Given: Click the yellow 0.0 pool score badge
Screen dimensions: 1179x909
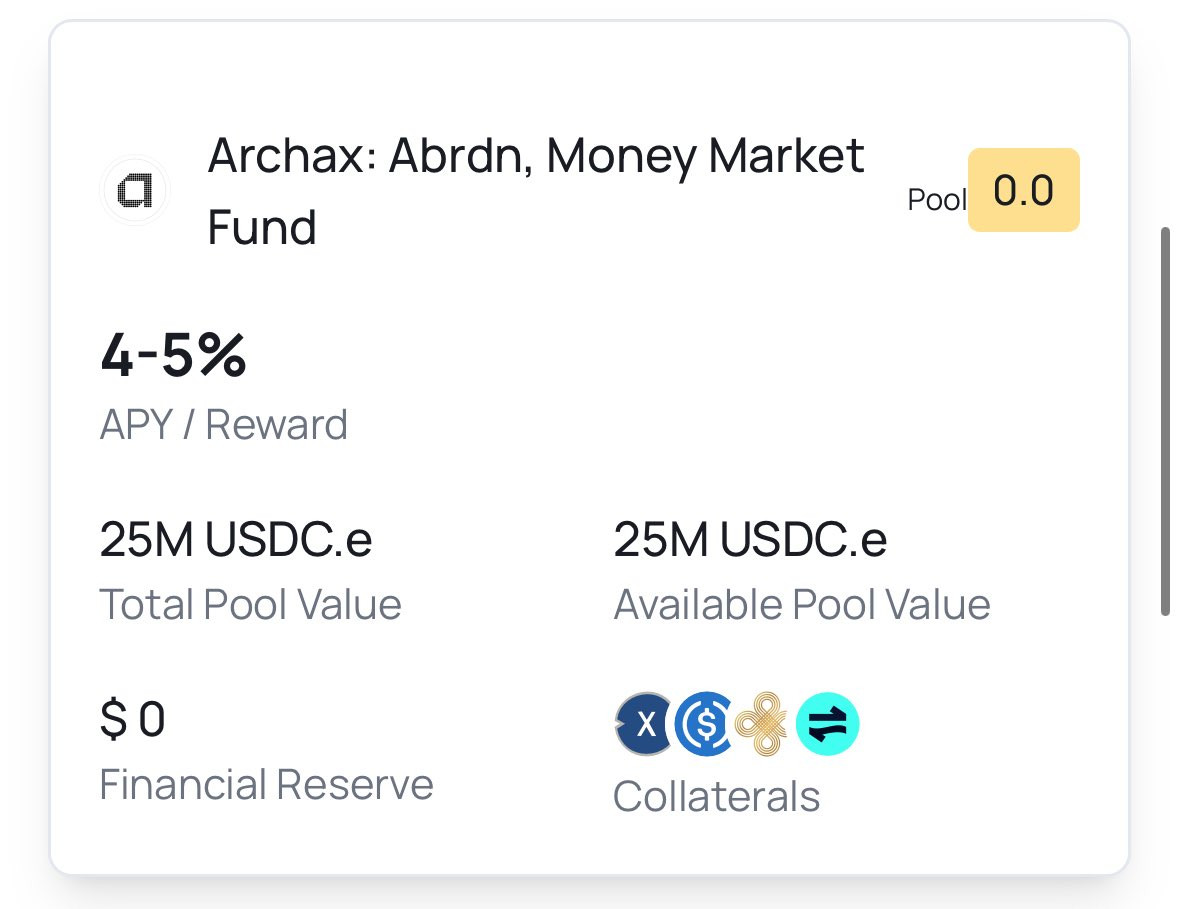Looking at the screenshot, I should pyautogui.click(x=1023, y=190).
